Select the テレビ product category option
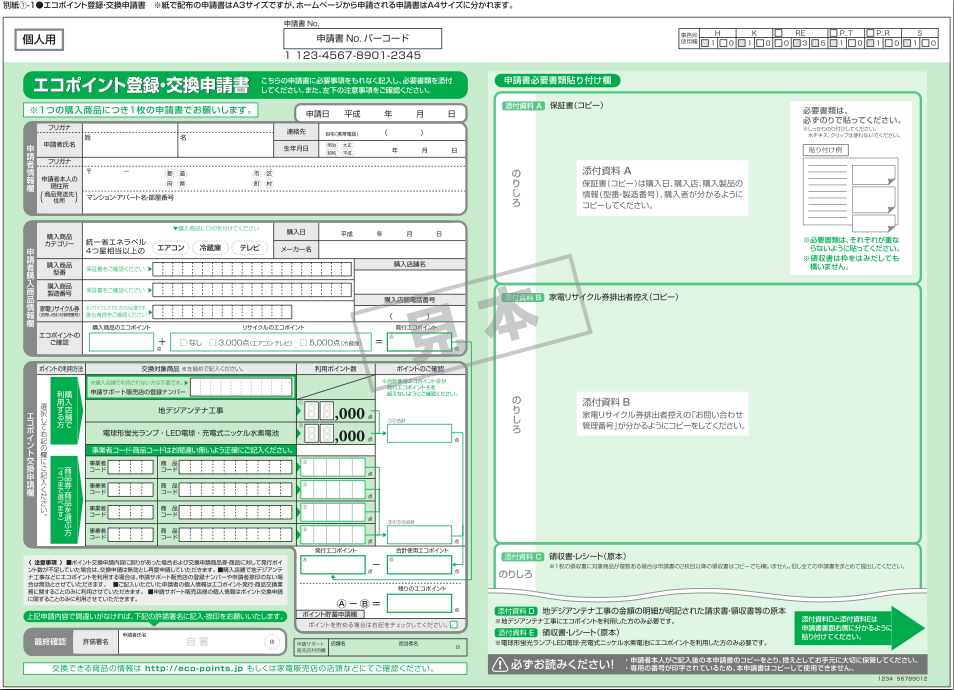Image resolution: width=954 pixels, height=690 pixels. tap(249, 247)
